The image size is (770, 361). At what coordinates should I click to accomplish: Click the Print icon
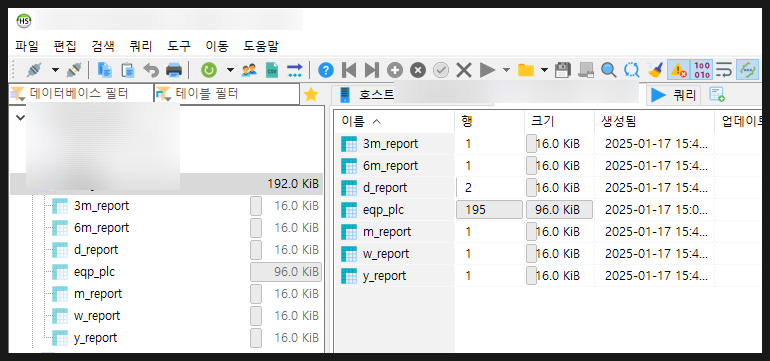[174, 70]
